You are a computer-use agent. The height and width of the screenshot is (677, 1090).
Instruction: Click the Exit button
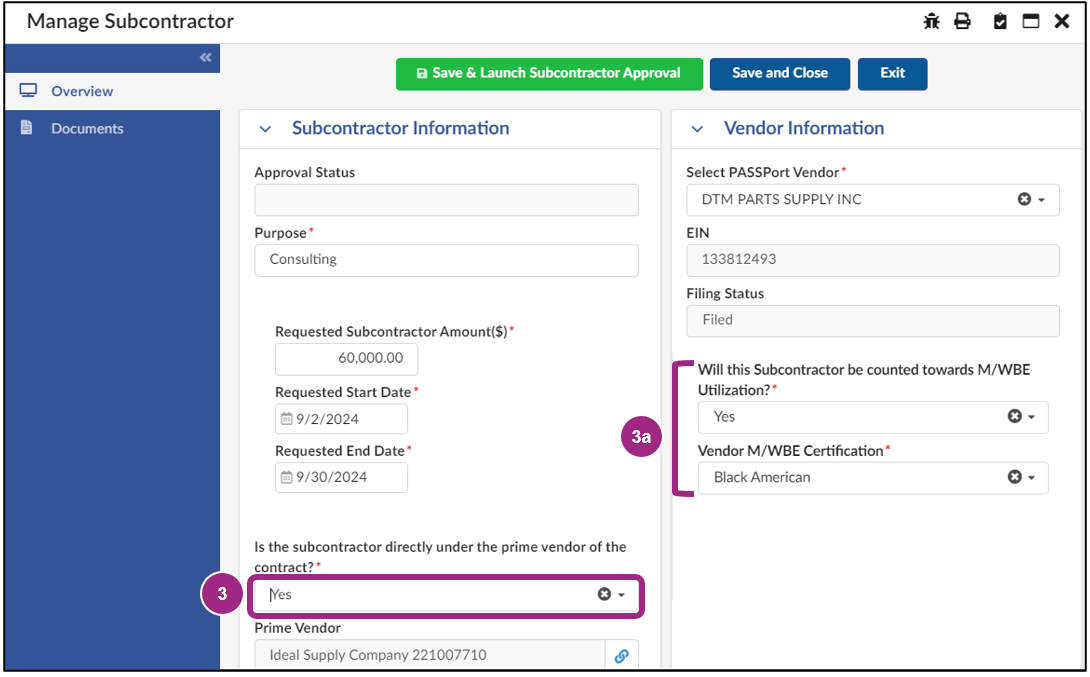click(x=892, y=73)
